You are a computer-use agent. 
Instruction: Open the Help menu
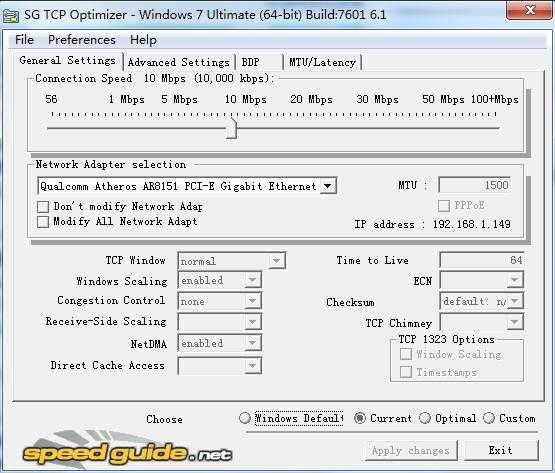point(143,40)
